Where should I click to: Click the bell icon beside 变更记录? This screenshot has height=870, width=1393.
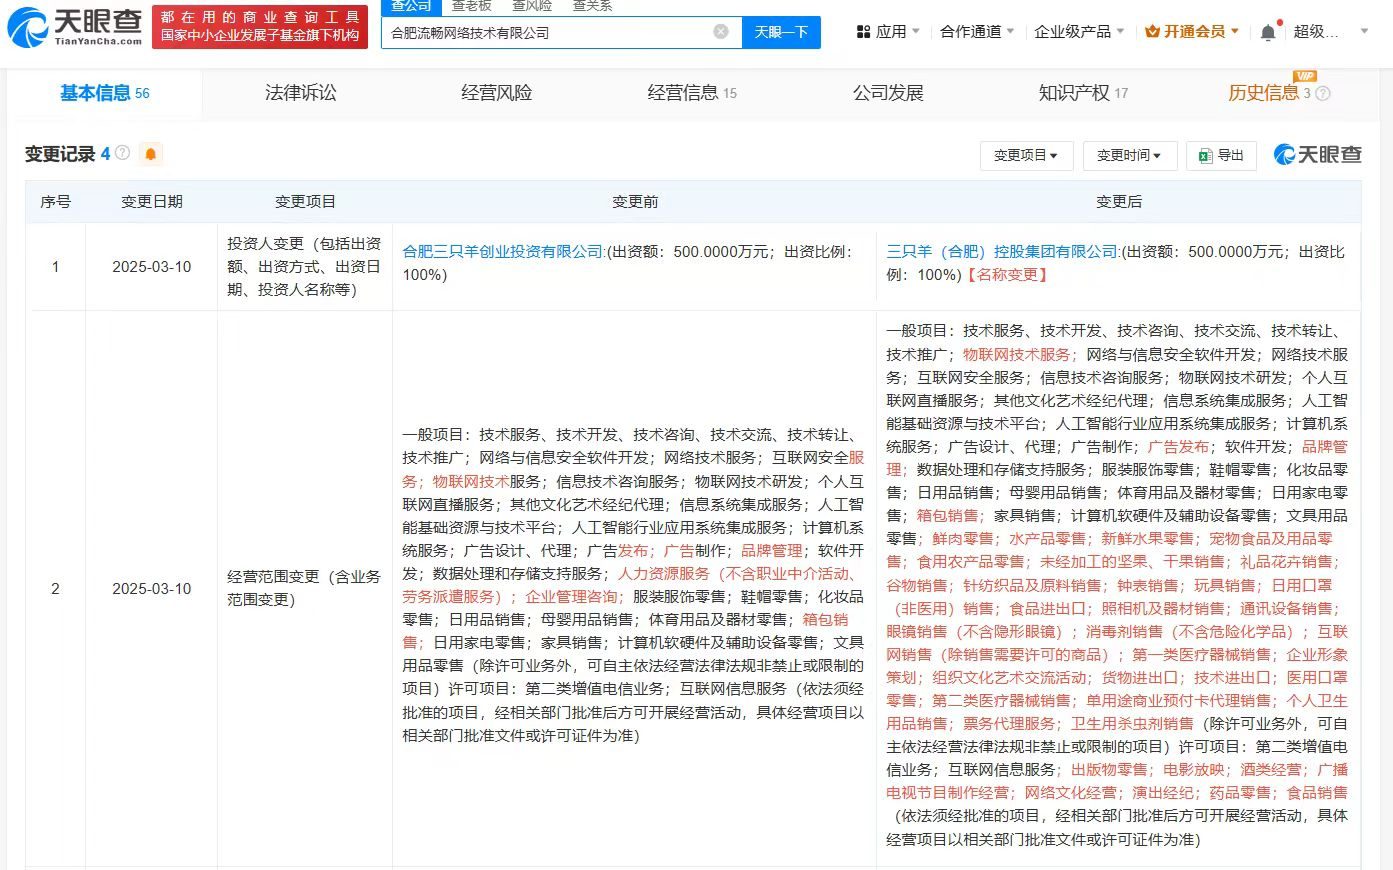151,153
